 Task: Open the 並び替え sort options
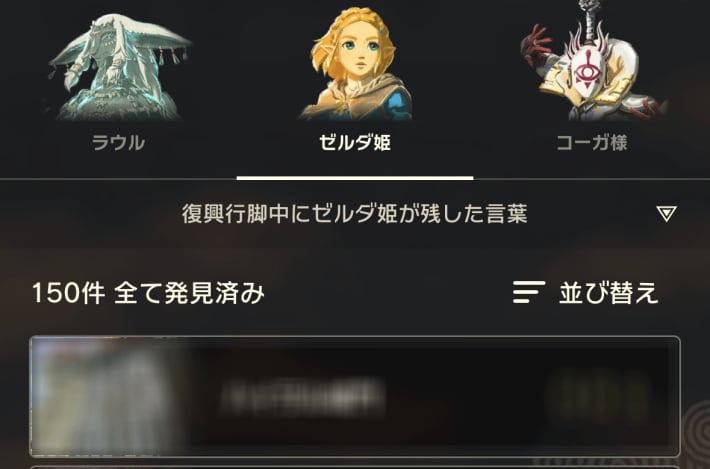pyautogui.click(x=609, y=292)
